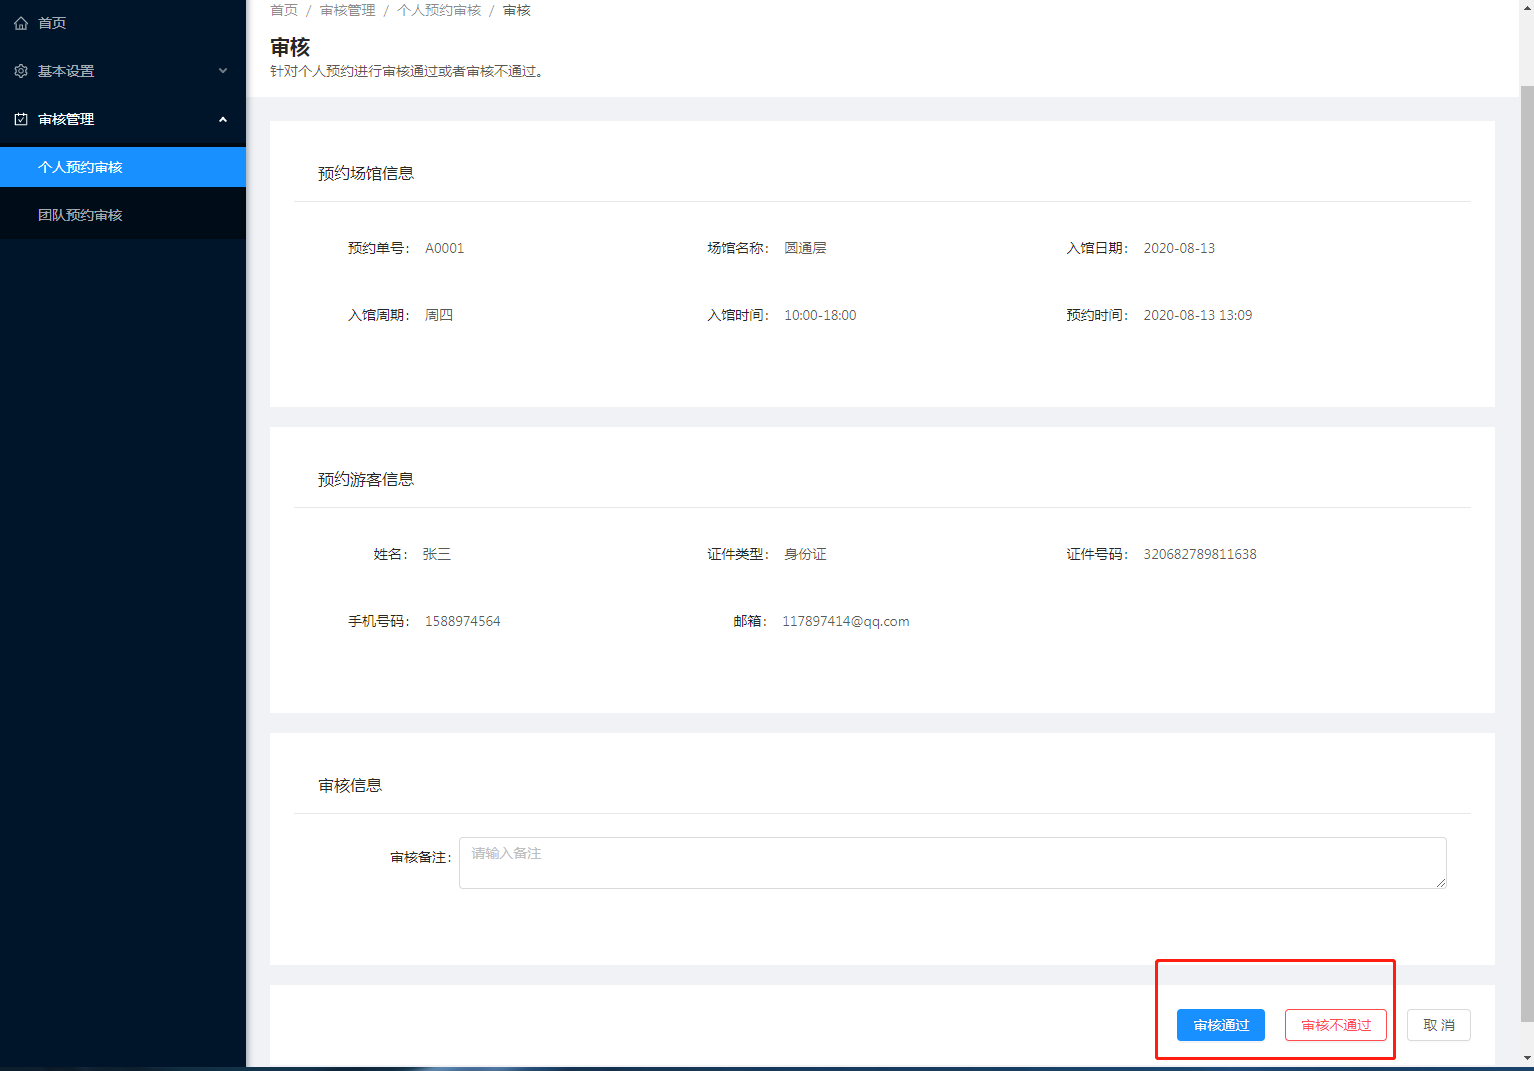The width and height of the screenshot is (1534, 1071).
Task: Select ID number 320682789811638
Action: pyautogui.click(x=1200, y=554)
